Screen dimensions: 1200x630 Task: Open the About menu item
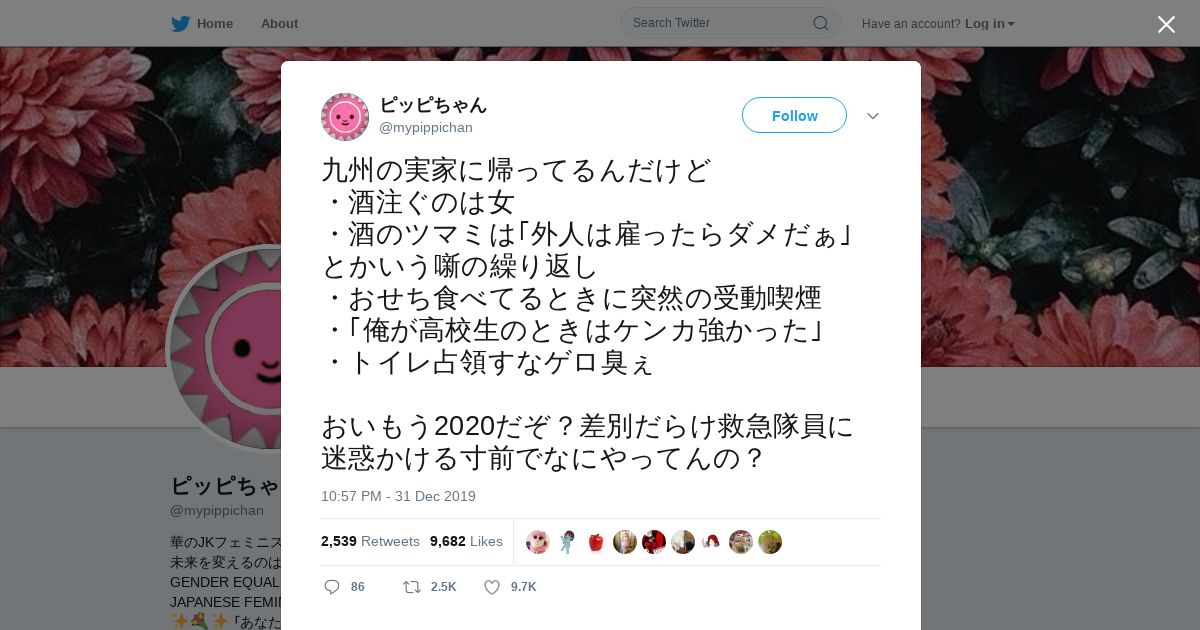click(279, 23)
